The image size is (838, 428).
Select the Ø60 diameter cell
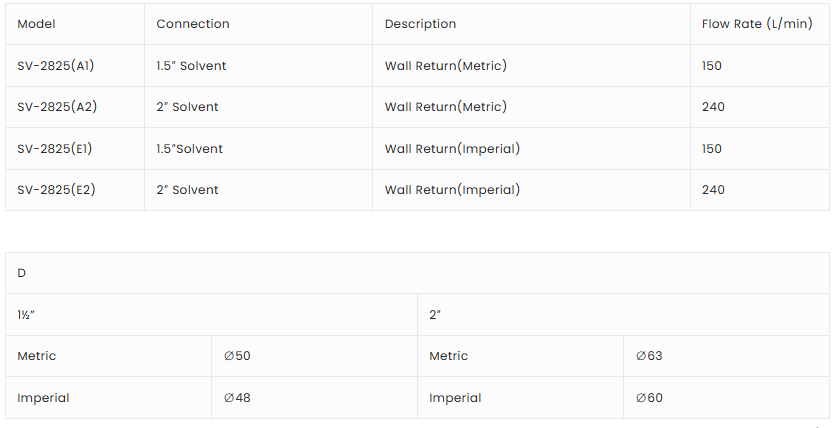649,398
